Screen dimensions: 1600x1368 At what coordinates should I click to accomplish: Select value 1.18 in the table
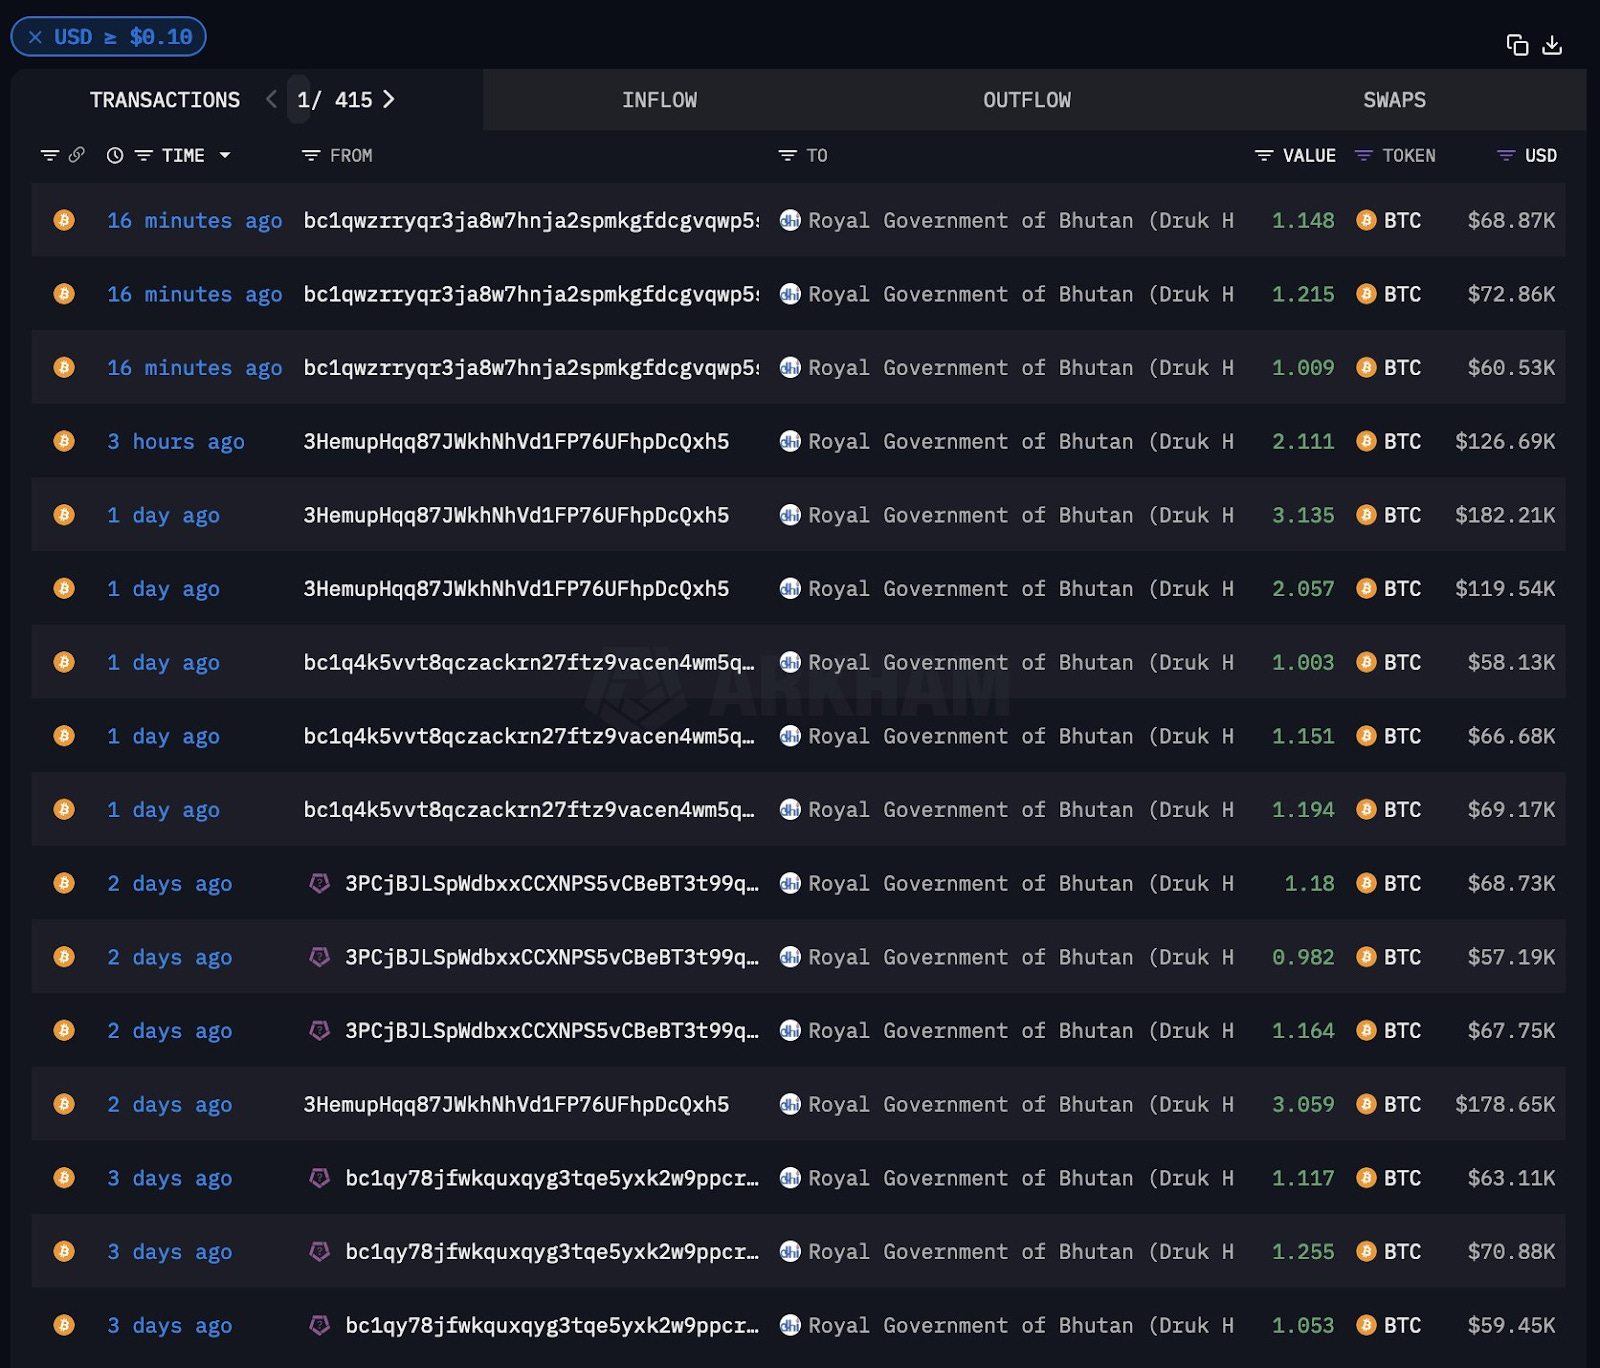1309,883
